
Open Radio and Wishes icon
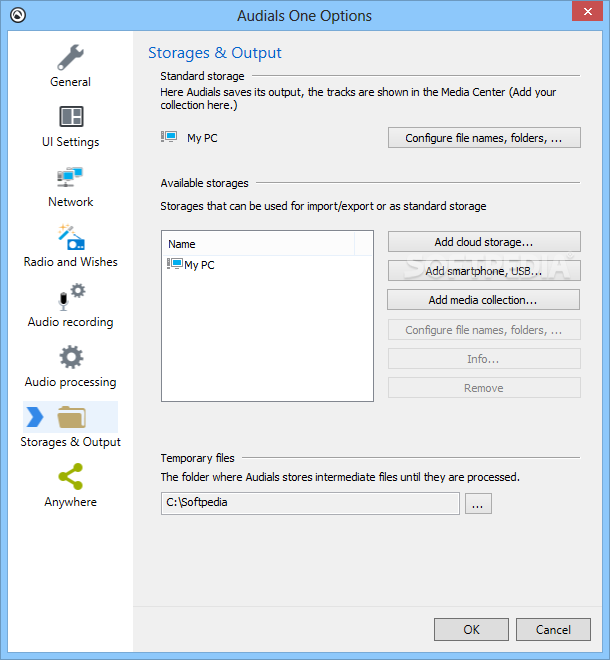[71, 237]
